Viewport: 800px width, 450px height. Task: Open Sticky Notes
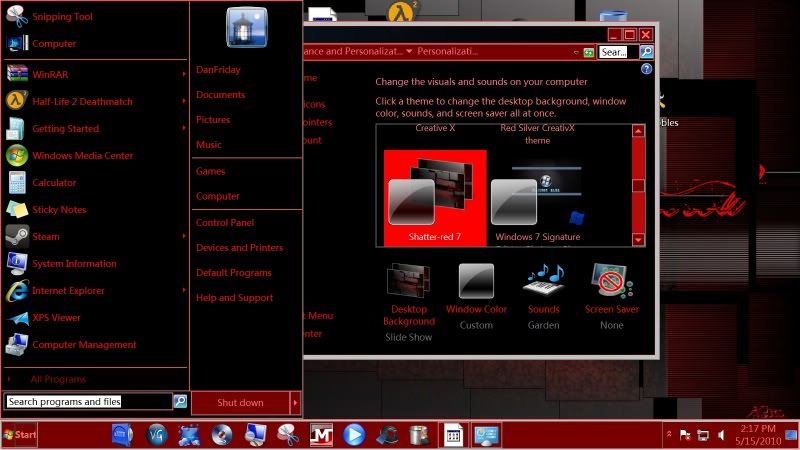(x=59, y=210)
